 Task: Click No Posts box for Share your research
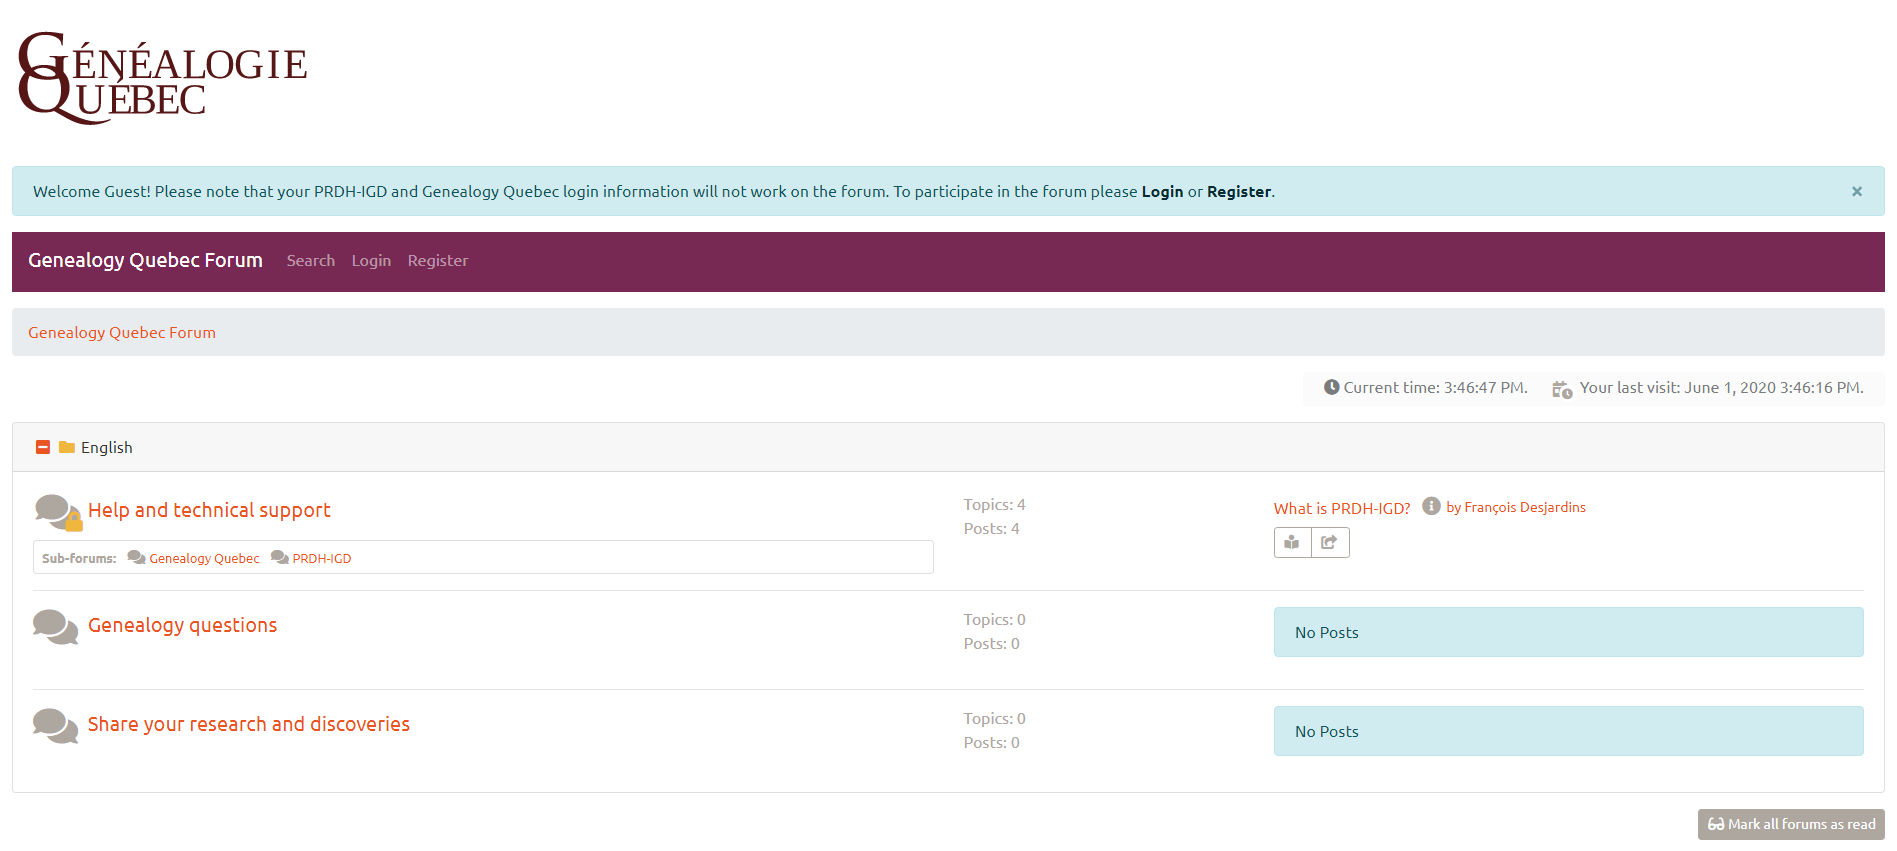(x=1568, y=731)
